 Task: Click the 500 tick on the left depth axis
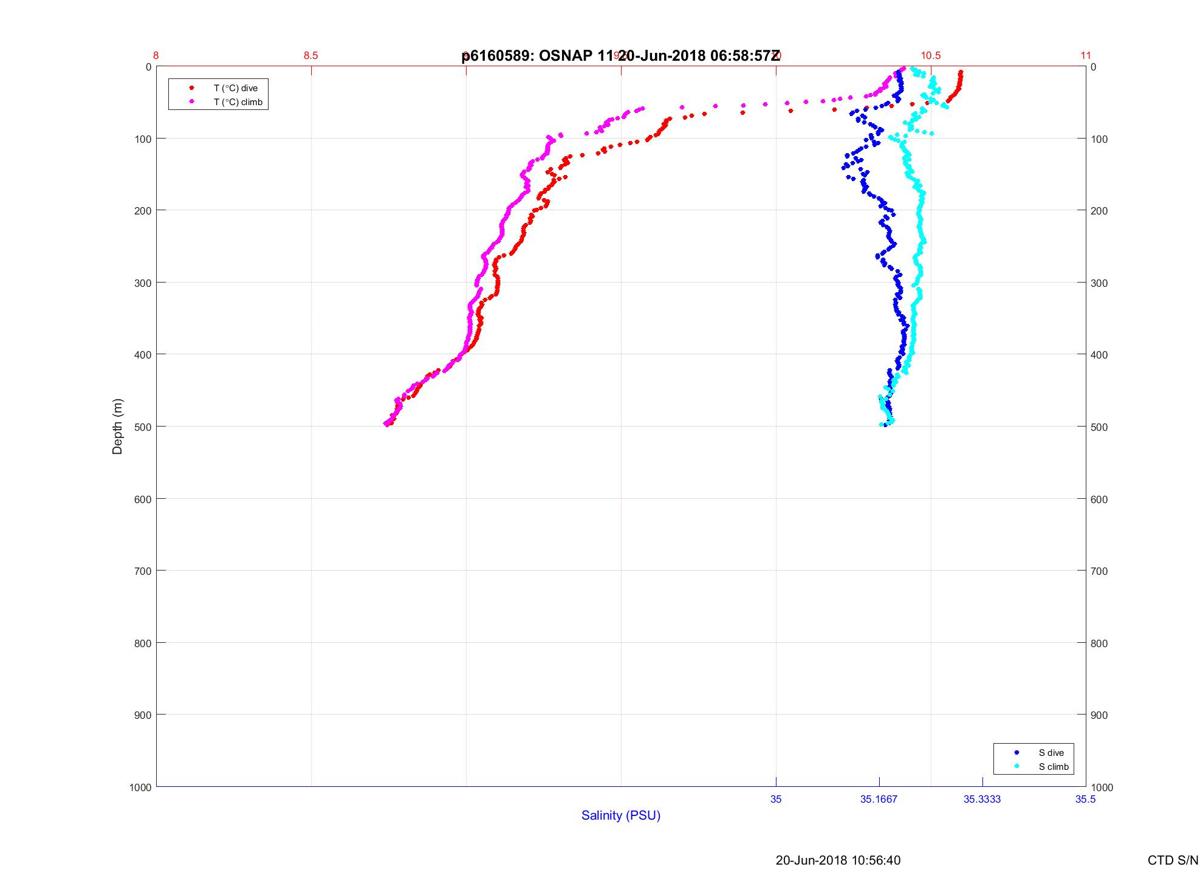(x=142, y=427)
